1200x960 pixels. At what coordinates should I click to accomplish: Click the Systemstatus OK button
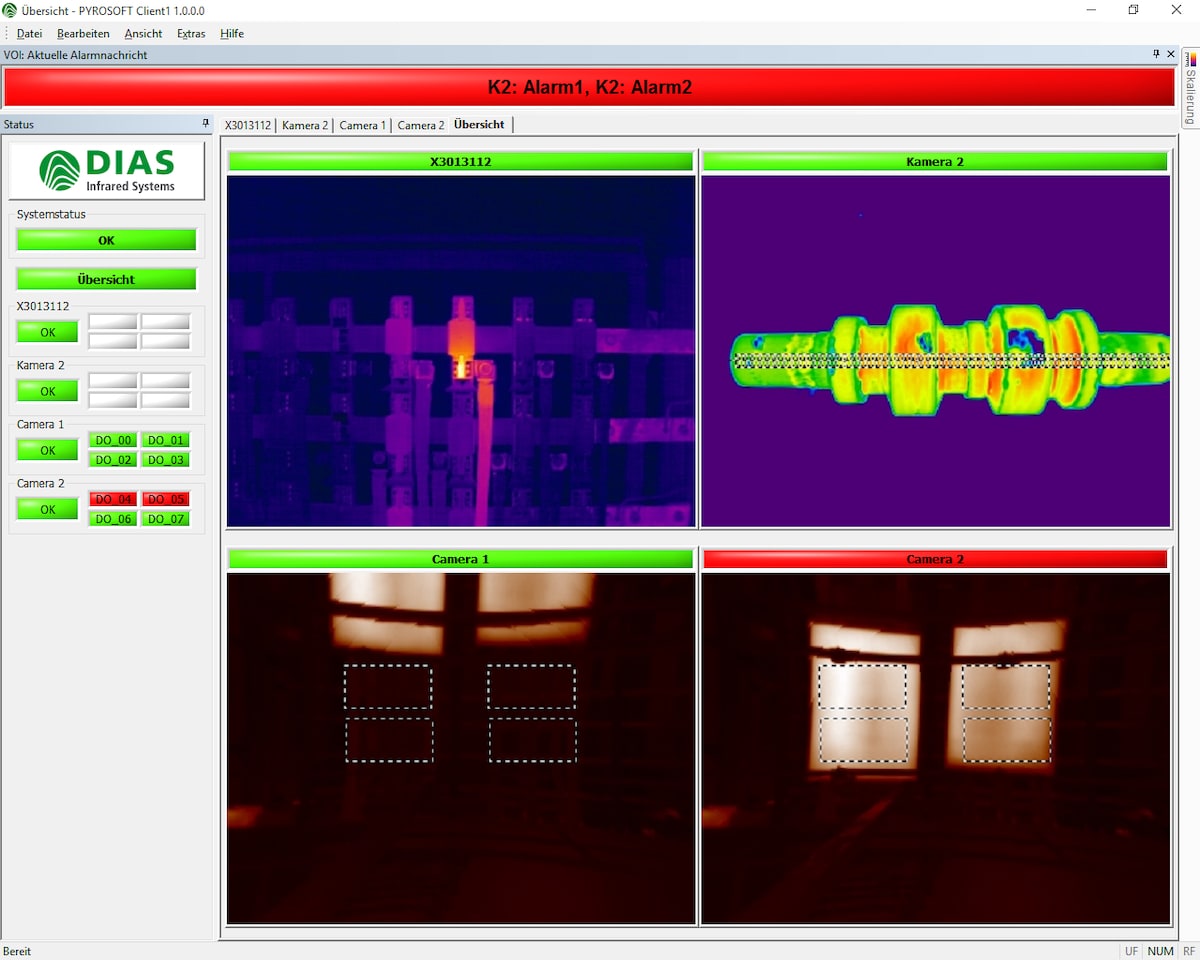click(x=106, y=240)
